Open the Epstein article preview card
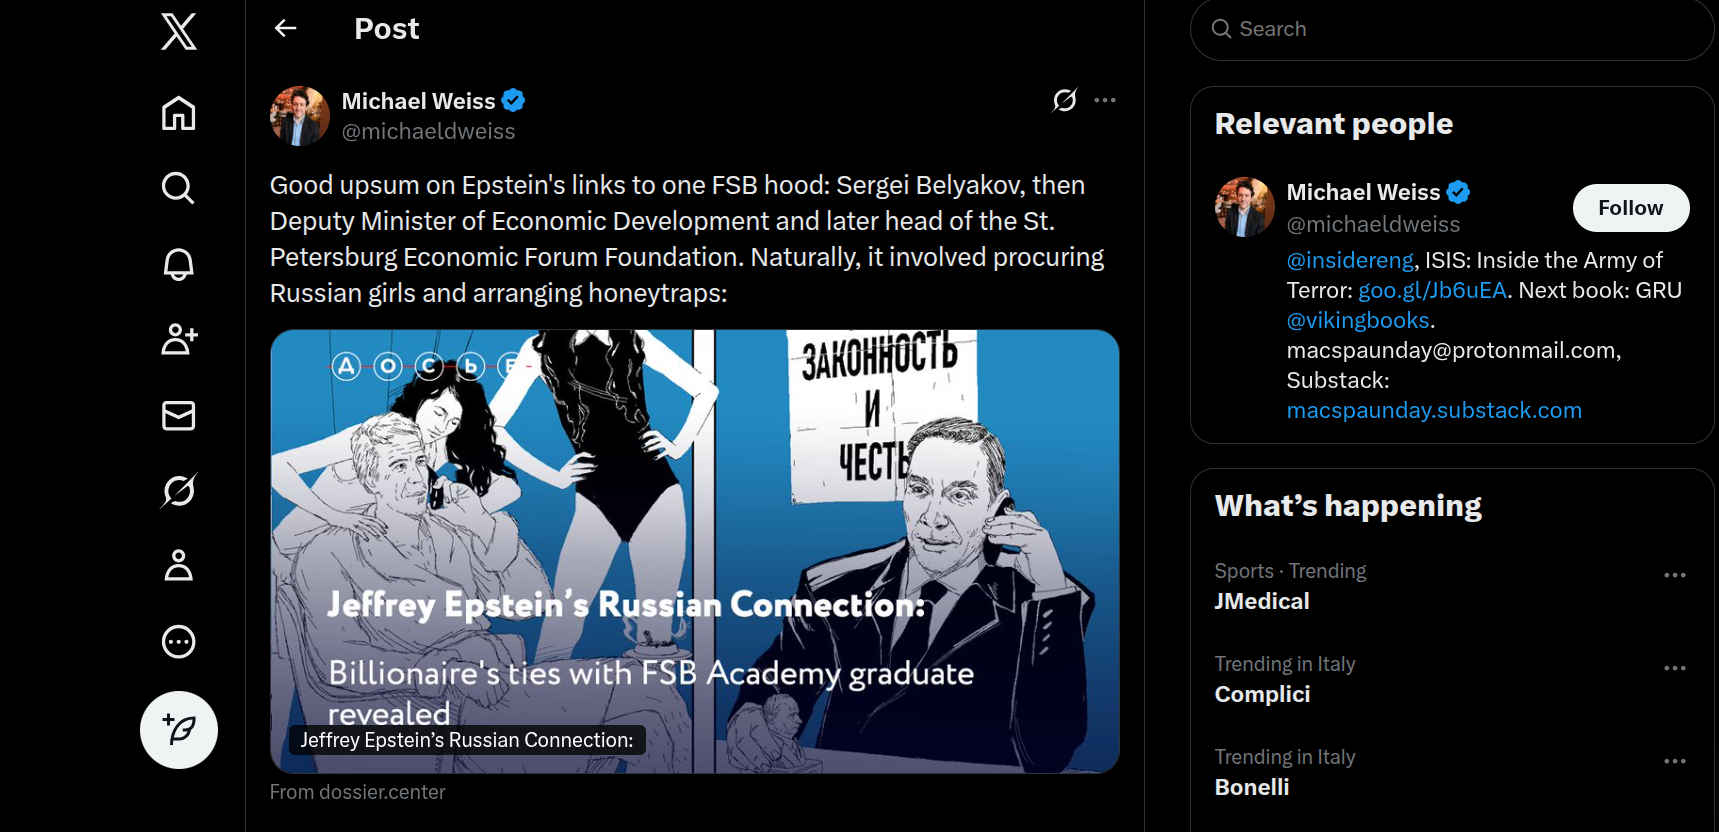The height and width of the screenshot is (832, 1719). pos(694,551)
